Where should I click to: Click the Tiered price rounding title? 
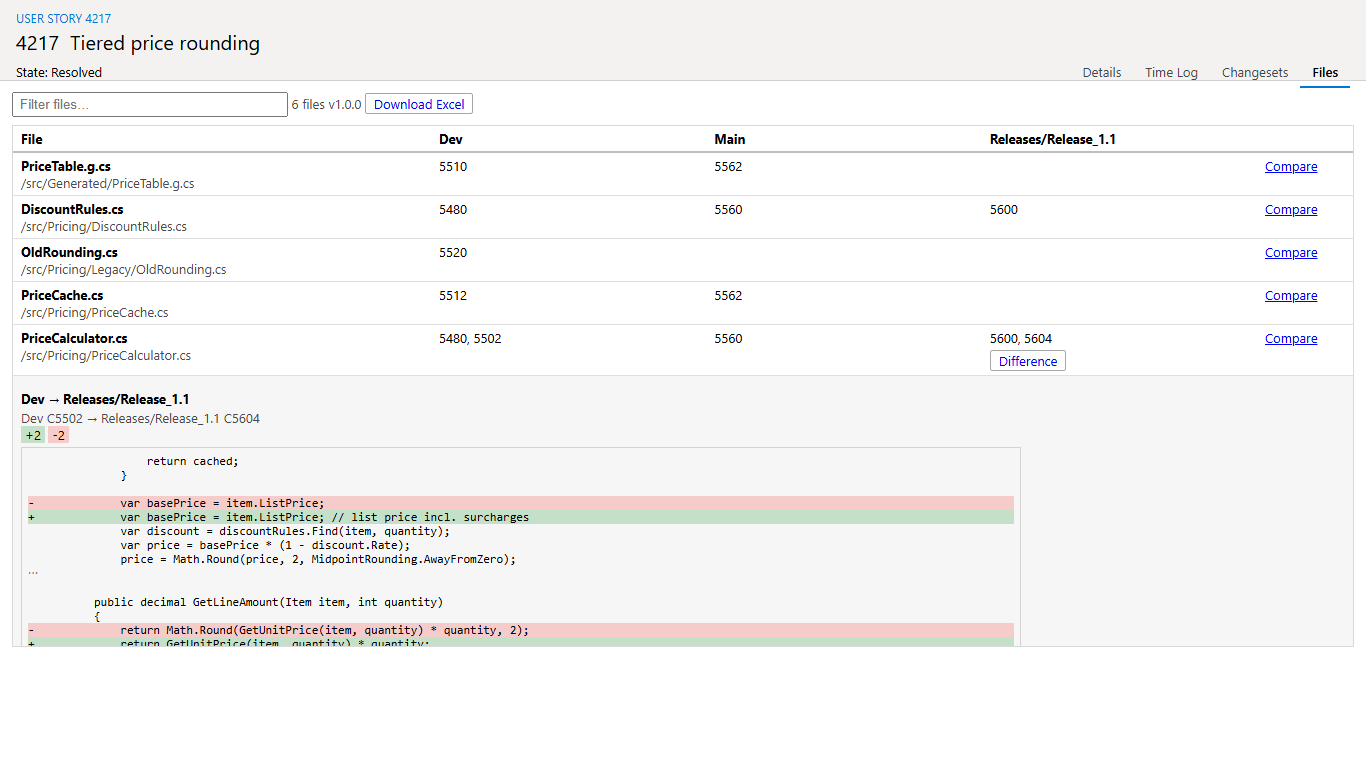tap(165, 43)
